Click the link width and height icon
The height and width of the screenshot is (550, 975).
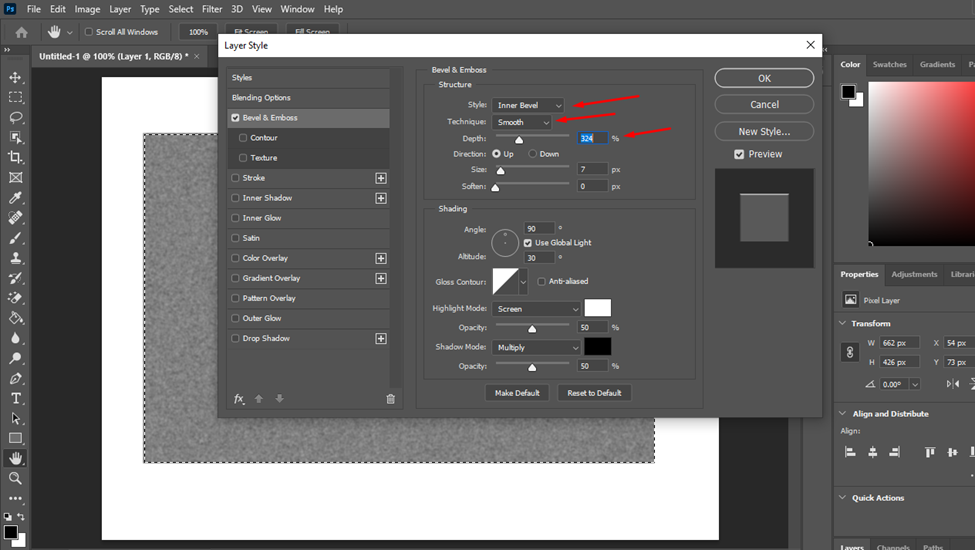[850, 352]
